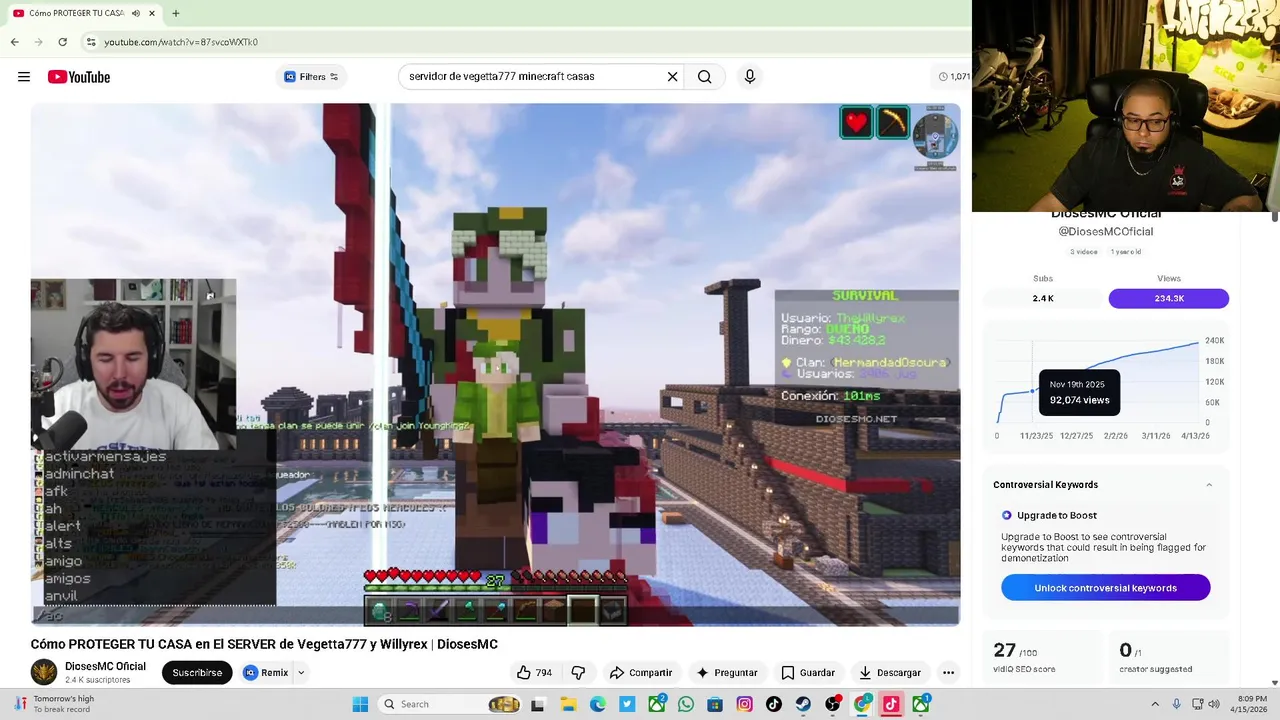Clear the YouTube search box text
This screenshot has height=720, width=1280.
pyautogui.click(x=672, y=77)
